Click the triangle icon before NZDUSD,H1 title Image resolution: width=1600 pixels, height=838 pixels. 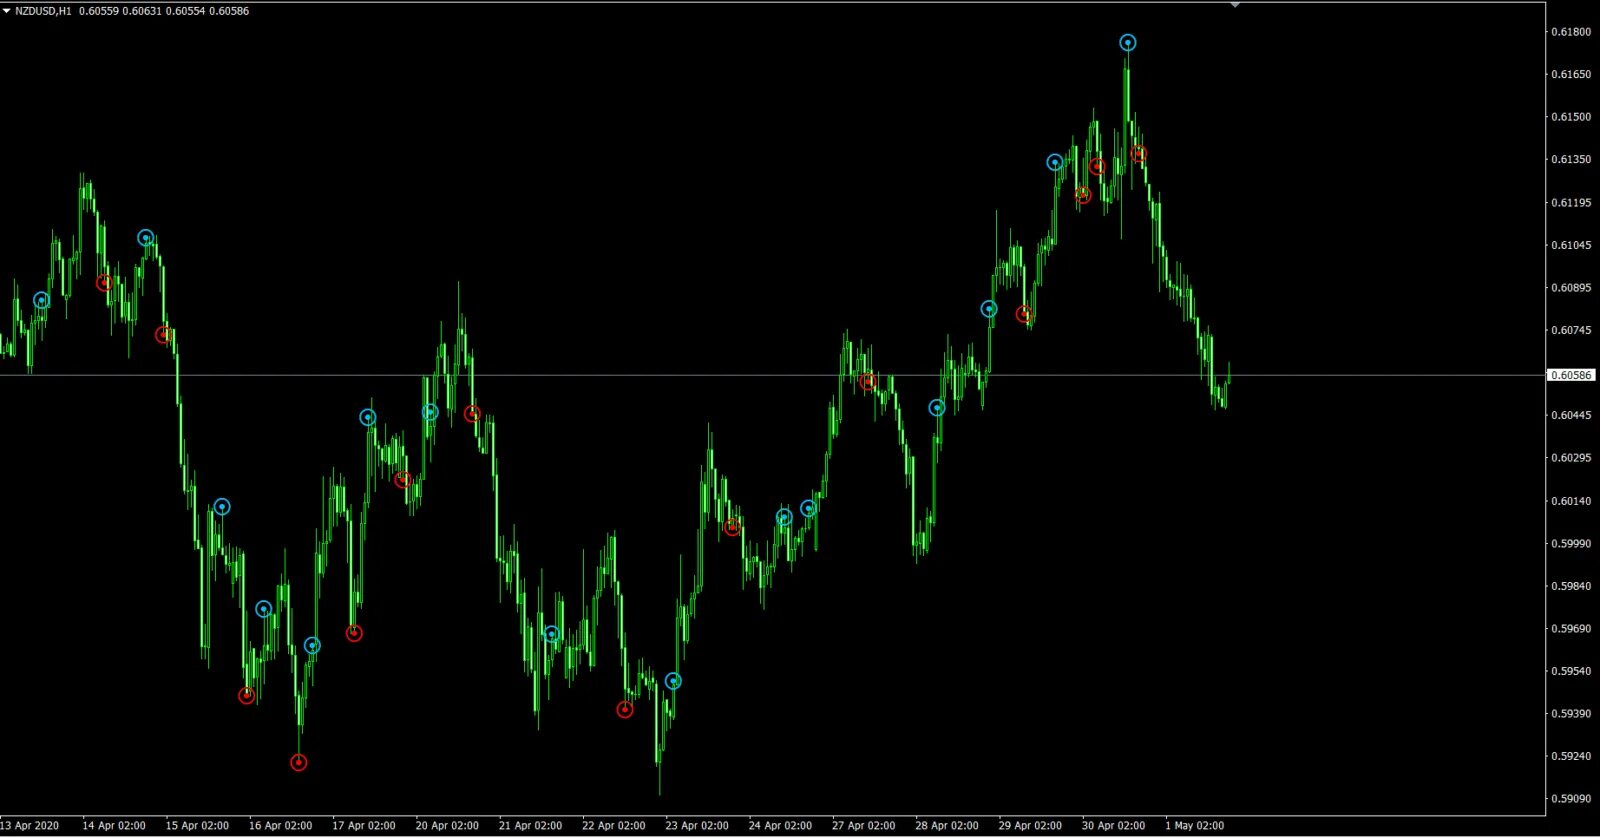[6, 11]
